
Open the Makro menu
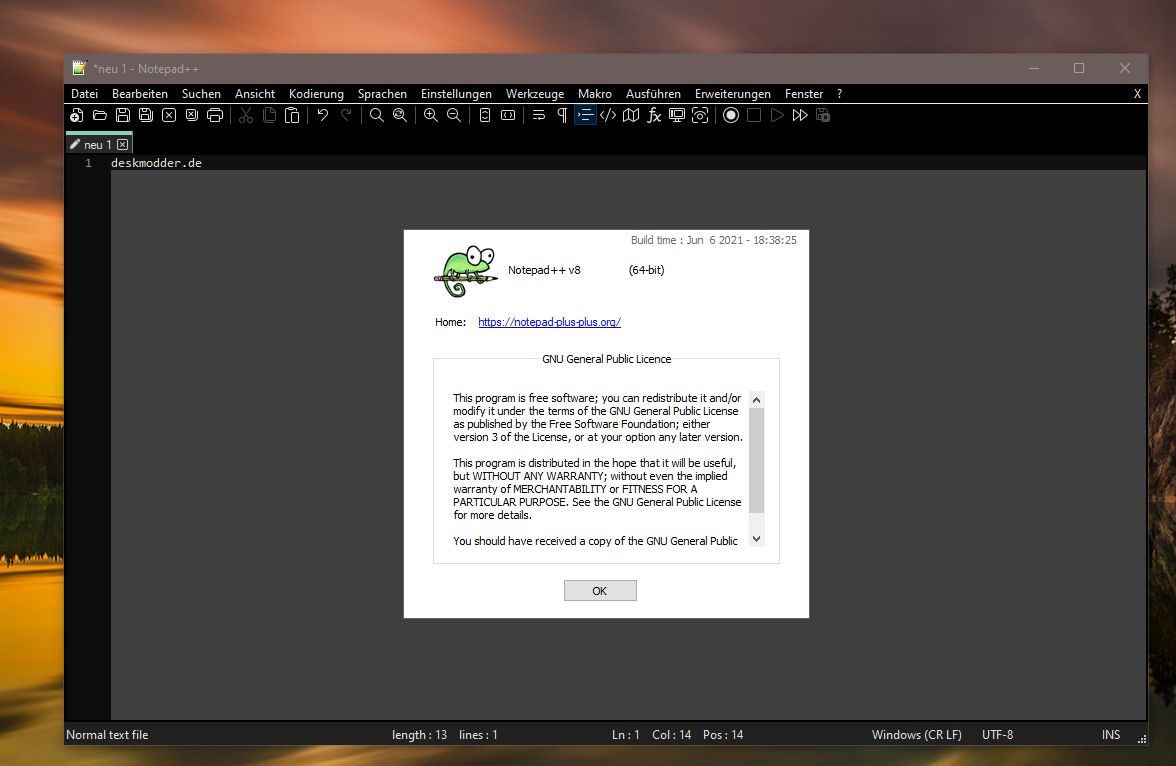pyautogui.click(x=595, y=94)
